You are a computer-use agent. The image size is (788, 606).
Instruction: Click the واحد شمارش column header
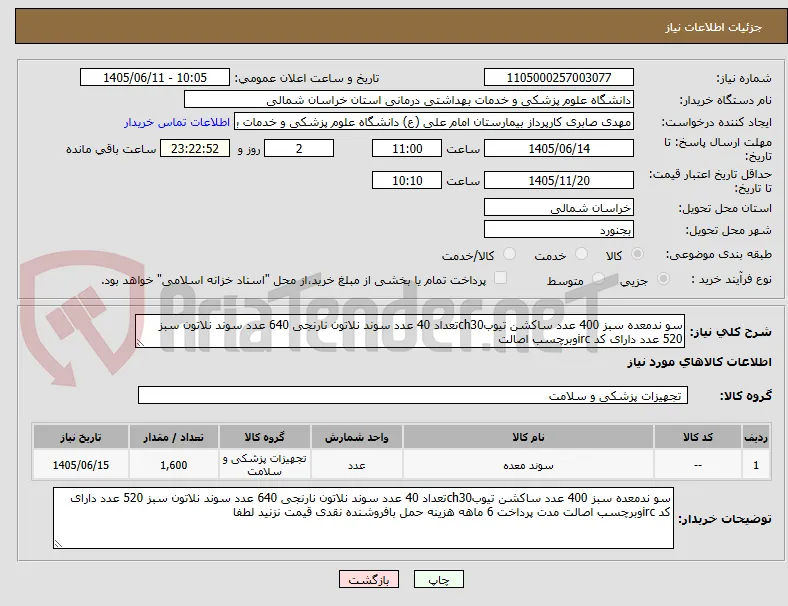(356, 437)
